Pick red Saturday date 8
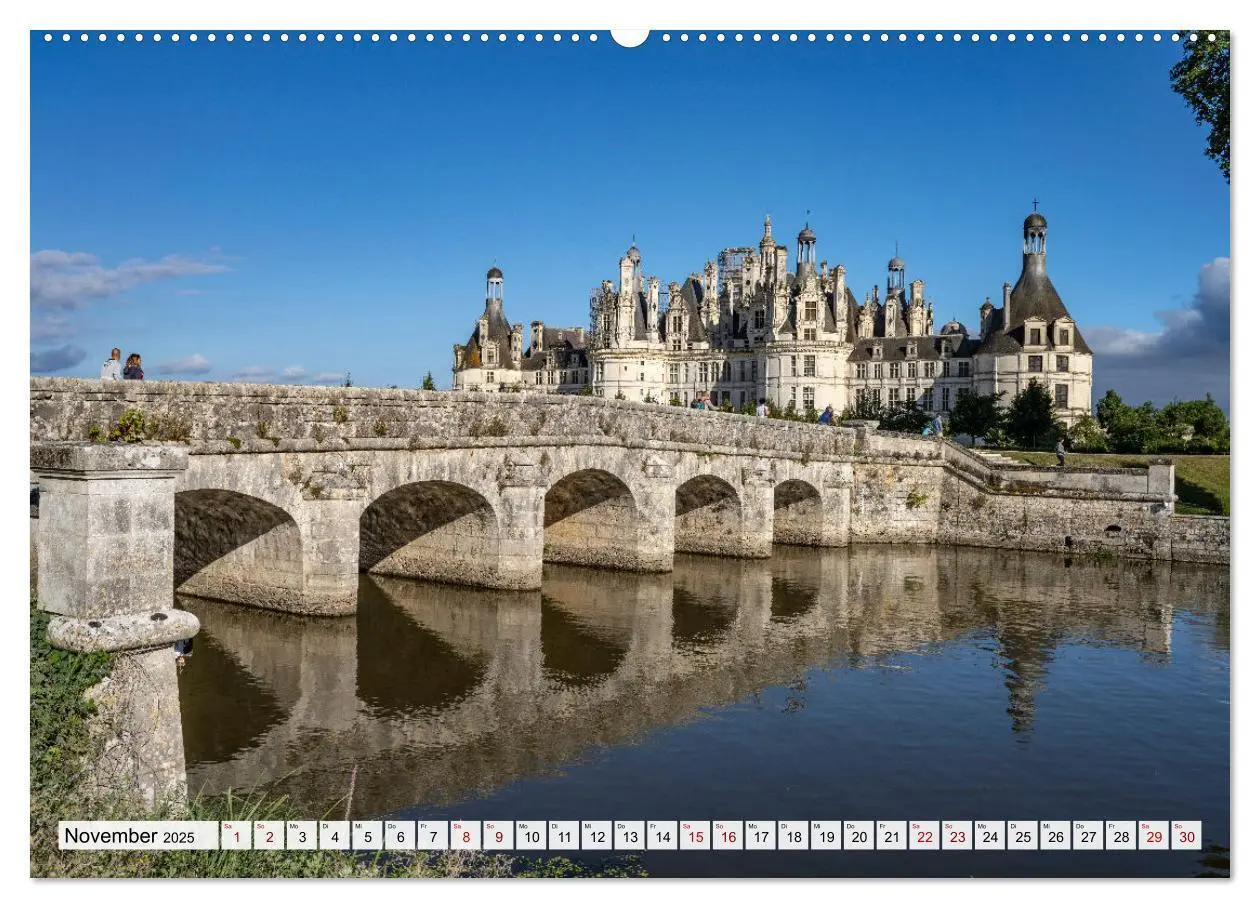The image size is (1260, 908). pyautogui.click(x=465, y=836)
